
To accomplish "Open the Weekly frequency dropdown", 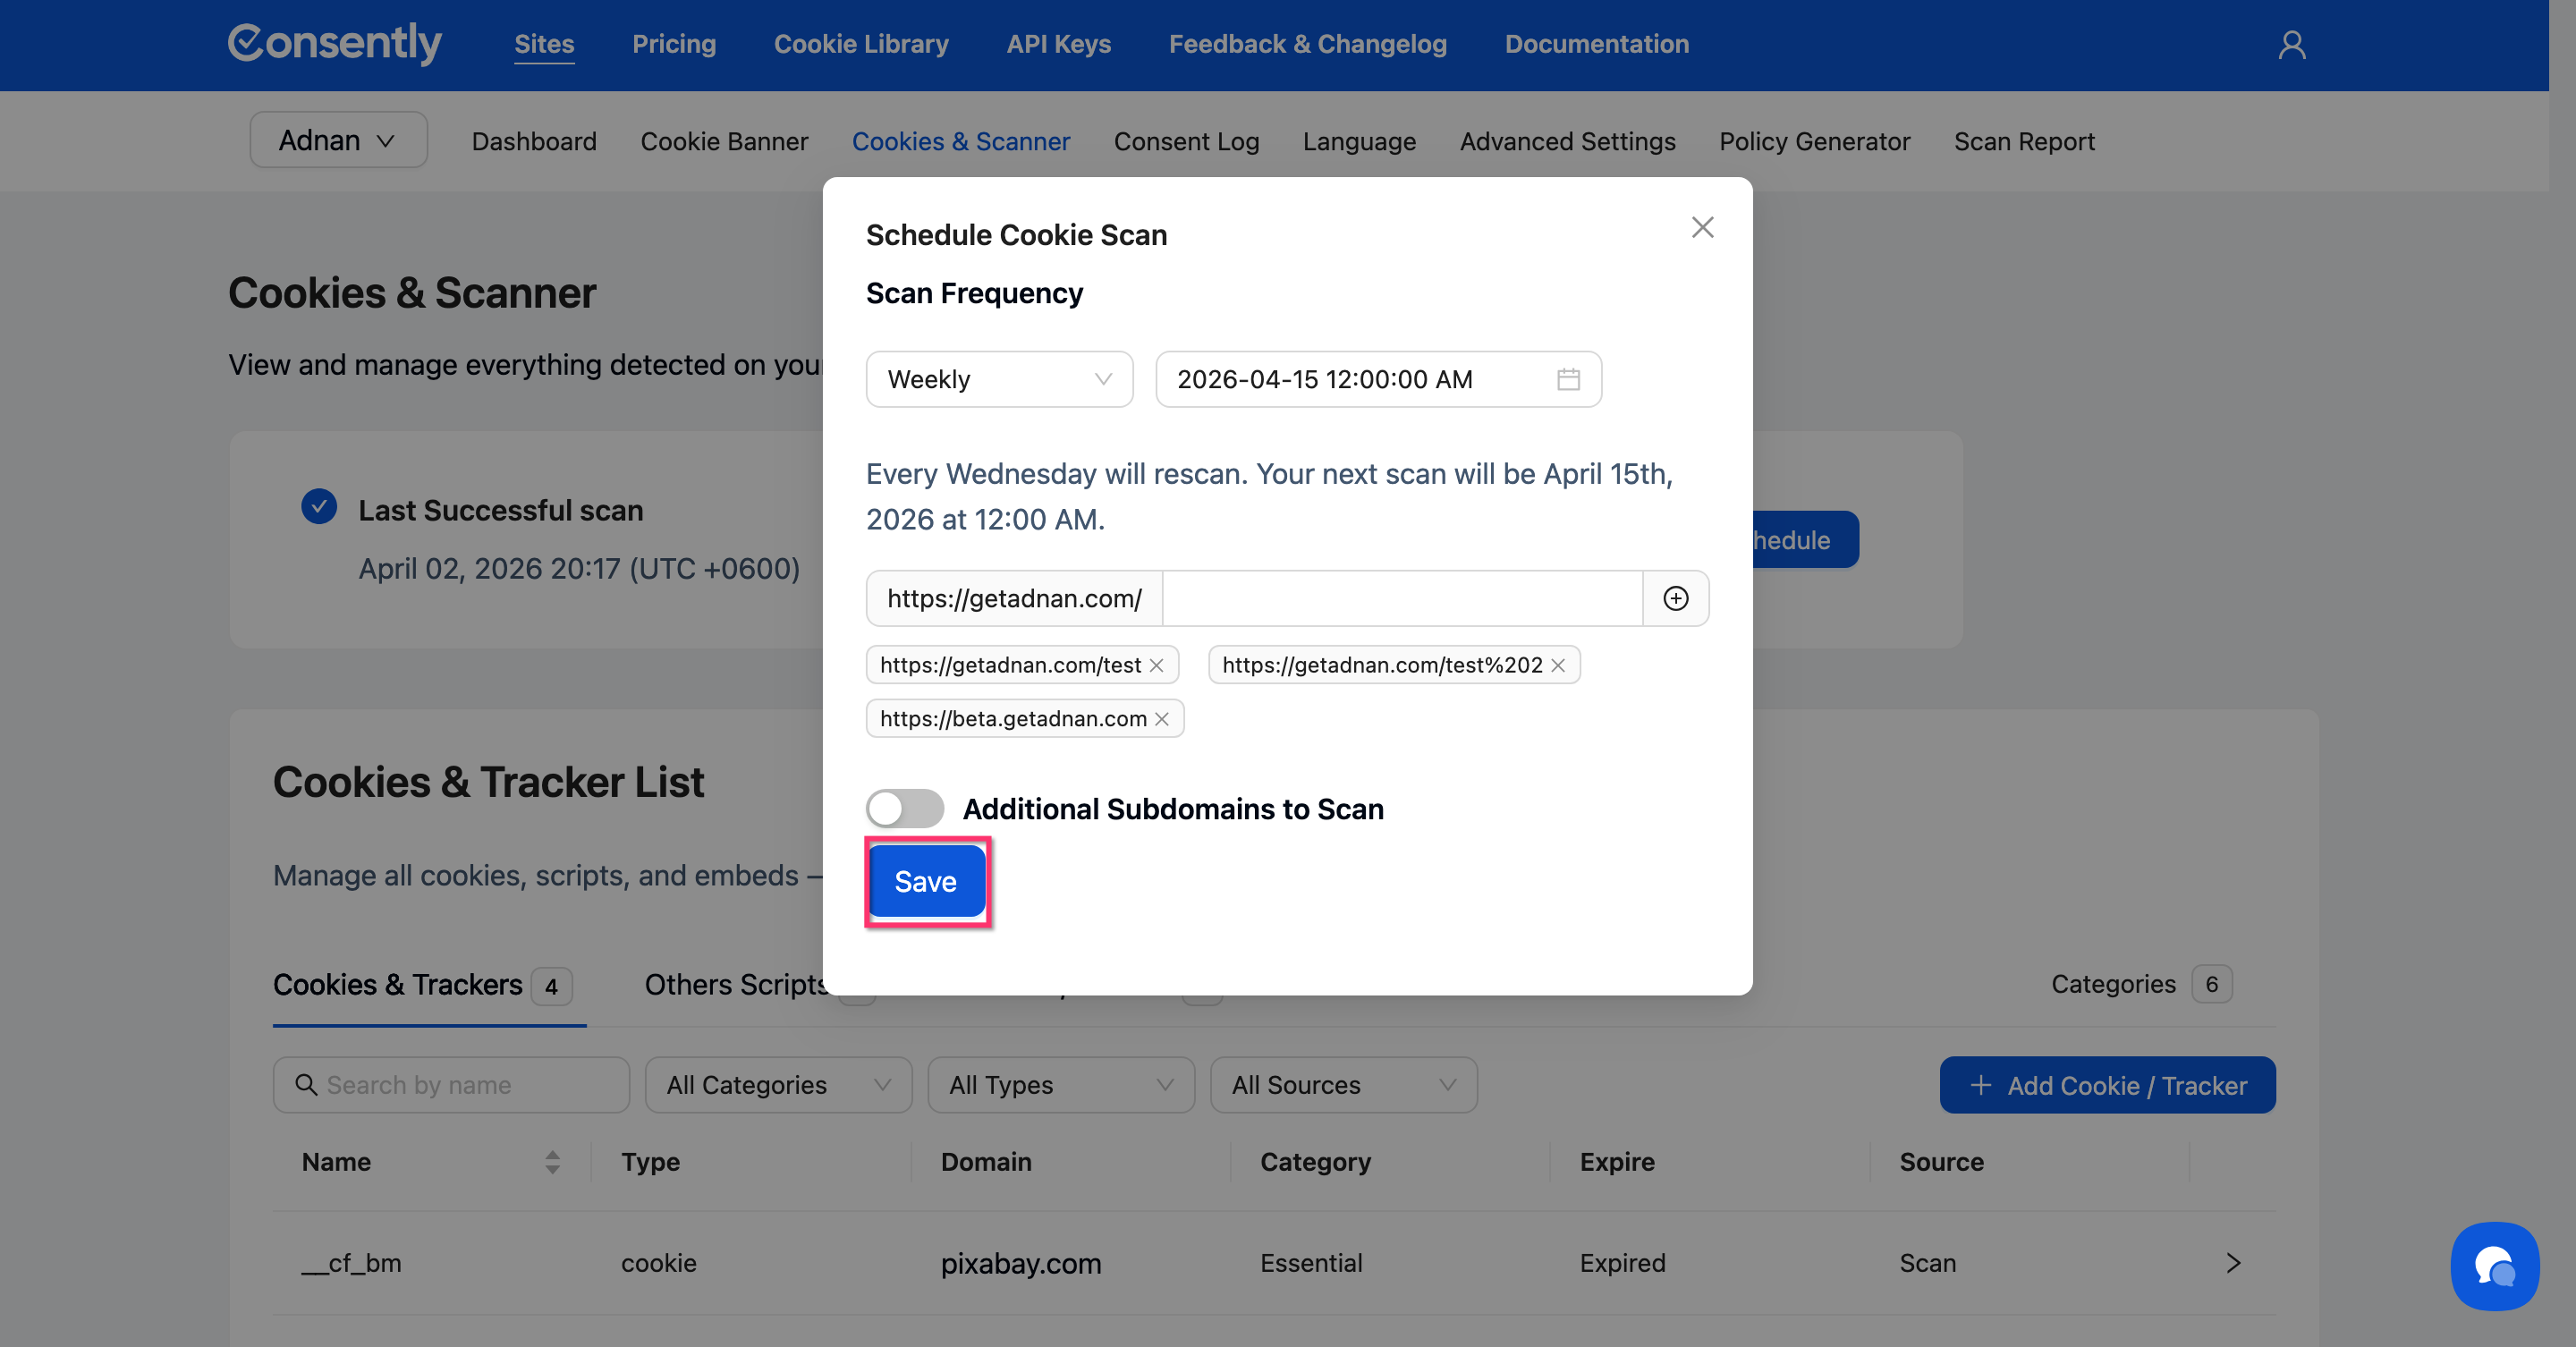I will [x=998, y=379].
